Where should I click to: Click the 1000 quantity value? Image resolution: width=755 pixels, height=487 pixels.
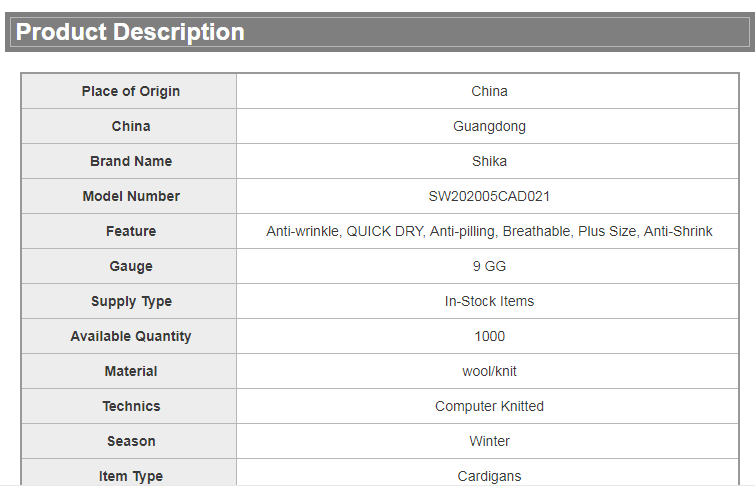[x=489, y=336]
